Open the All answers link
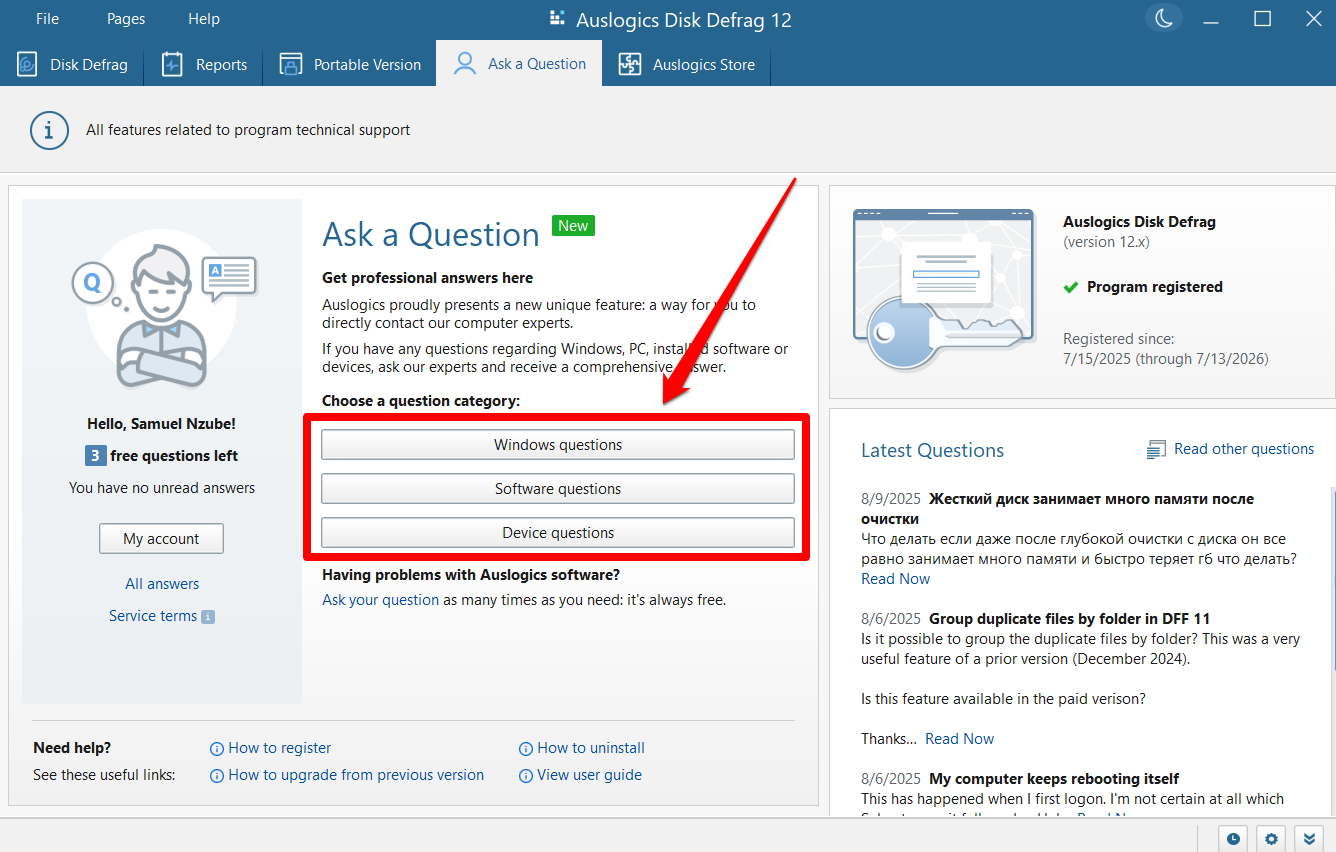The width and height of the screenshot is (1336, 852). [x=162, y=584]
